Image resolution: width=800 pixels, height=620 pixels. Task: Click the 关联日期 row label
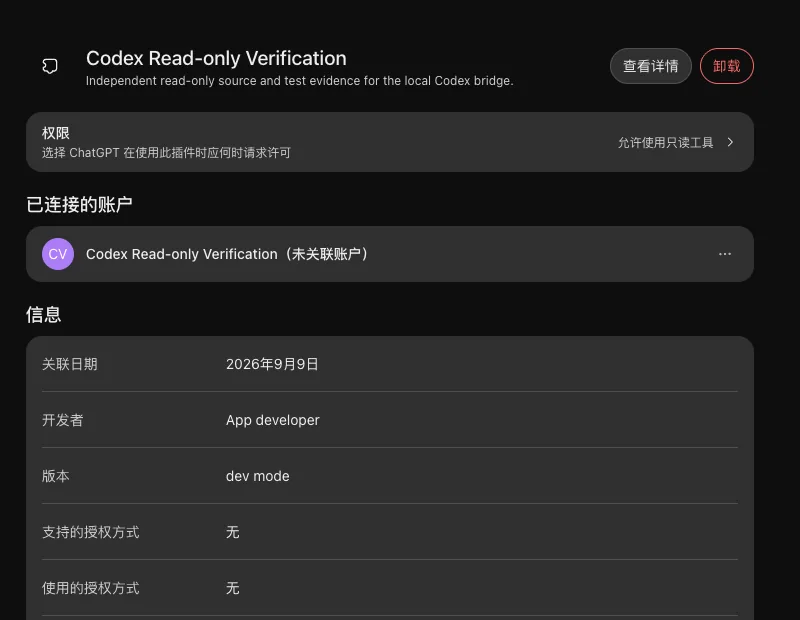(x=69, y=364)
